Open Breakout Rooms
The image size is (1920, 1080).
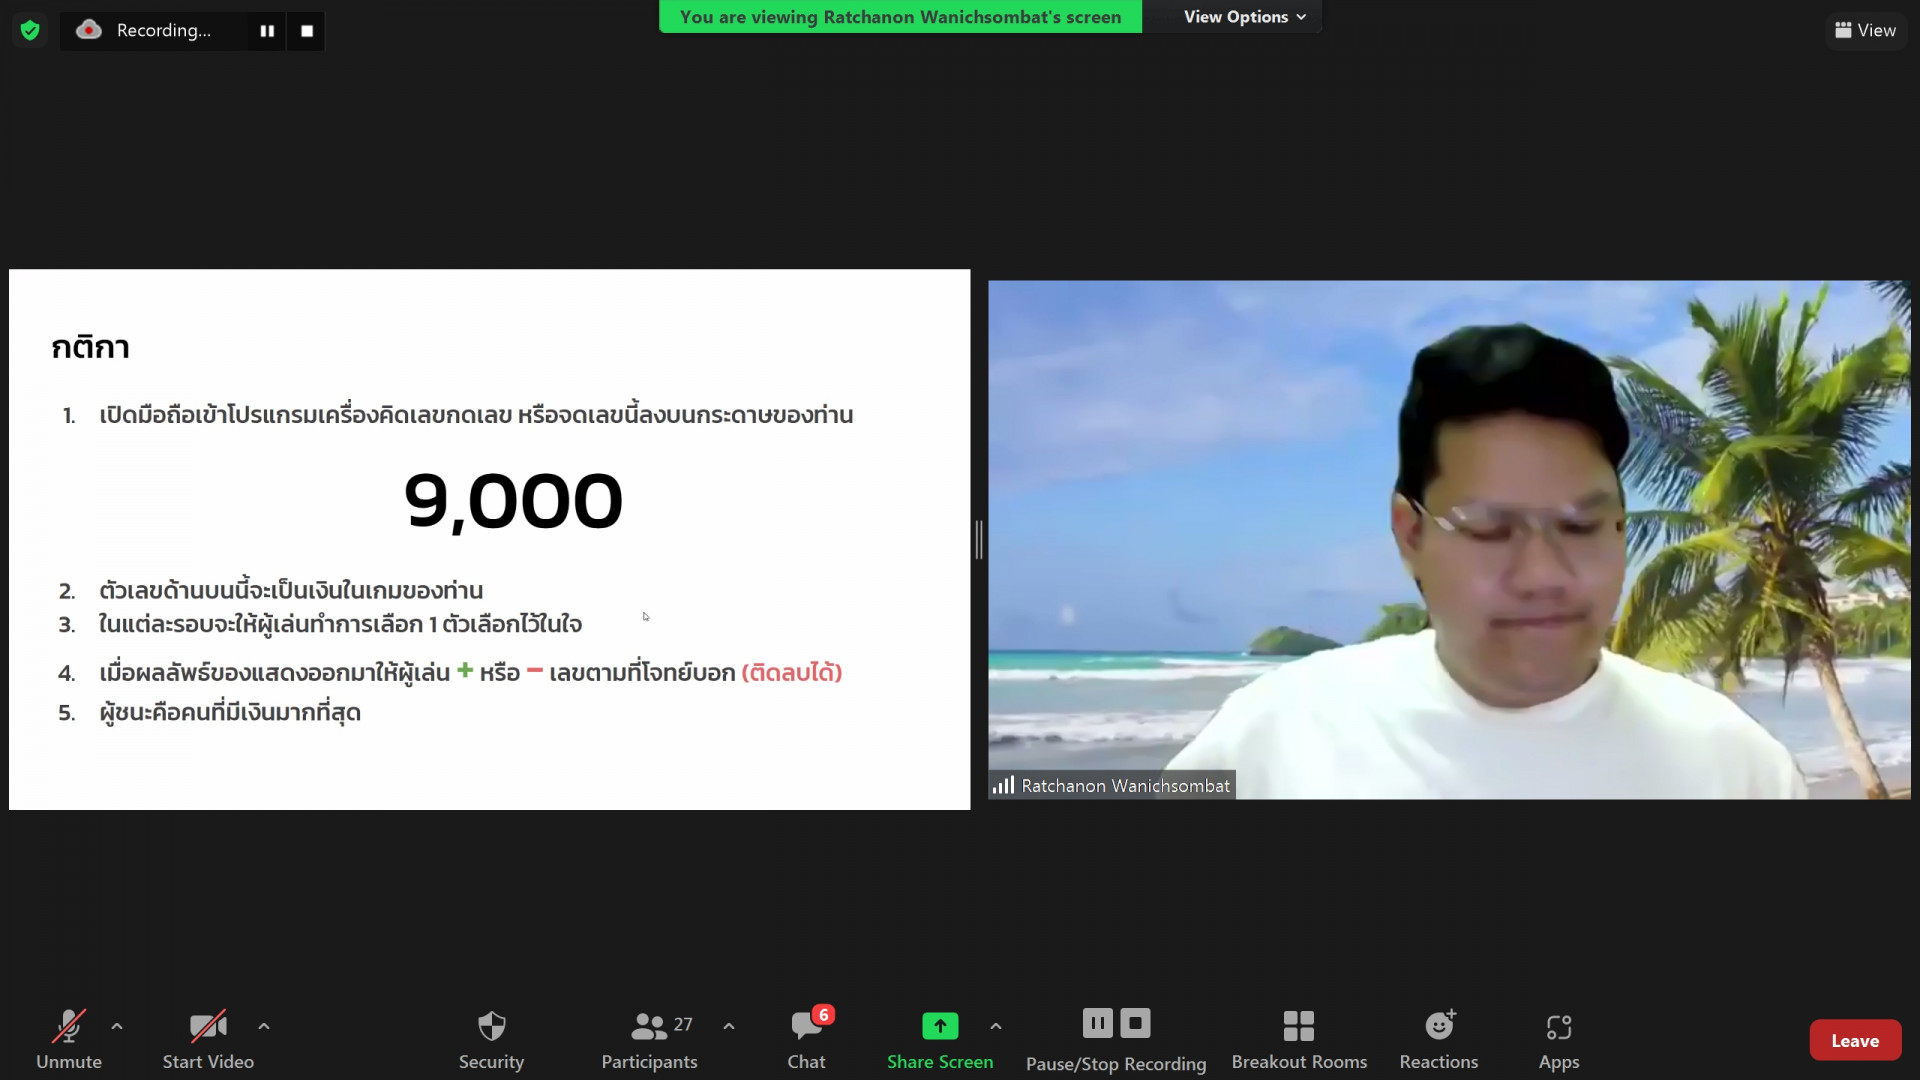[1299, 1040]
